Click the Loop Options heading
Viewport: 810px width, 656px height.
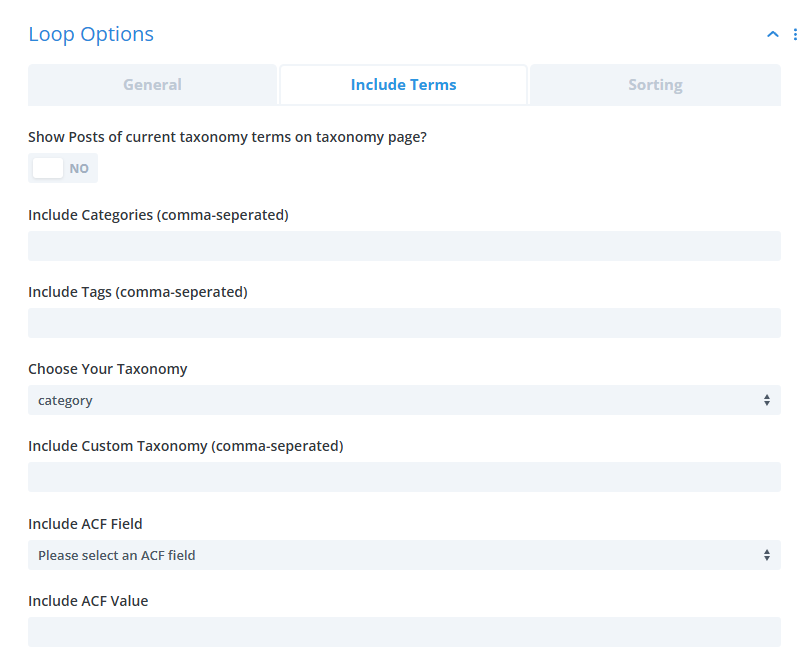coord(91,33)
